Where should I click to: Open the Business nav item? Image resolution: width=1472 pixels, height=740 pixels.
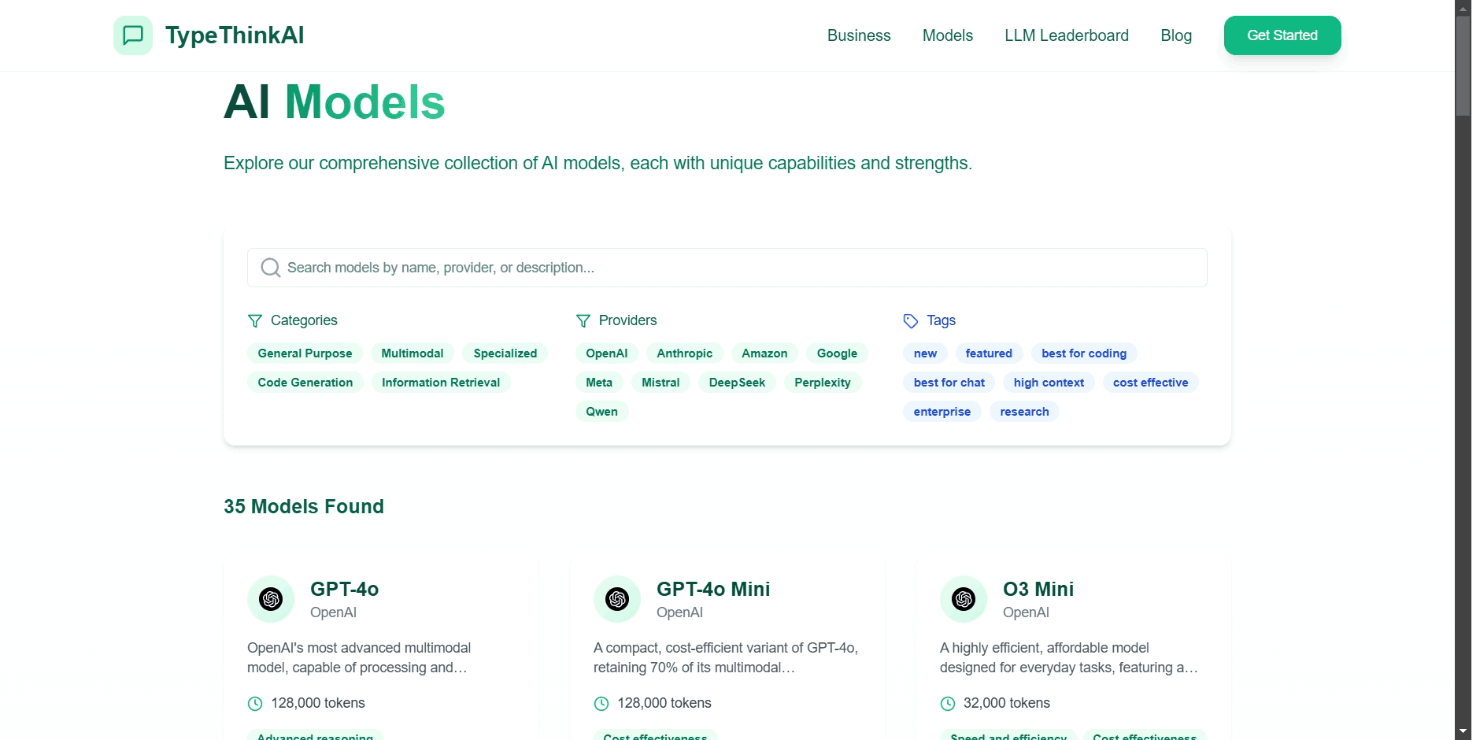859,36
